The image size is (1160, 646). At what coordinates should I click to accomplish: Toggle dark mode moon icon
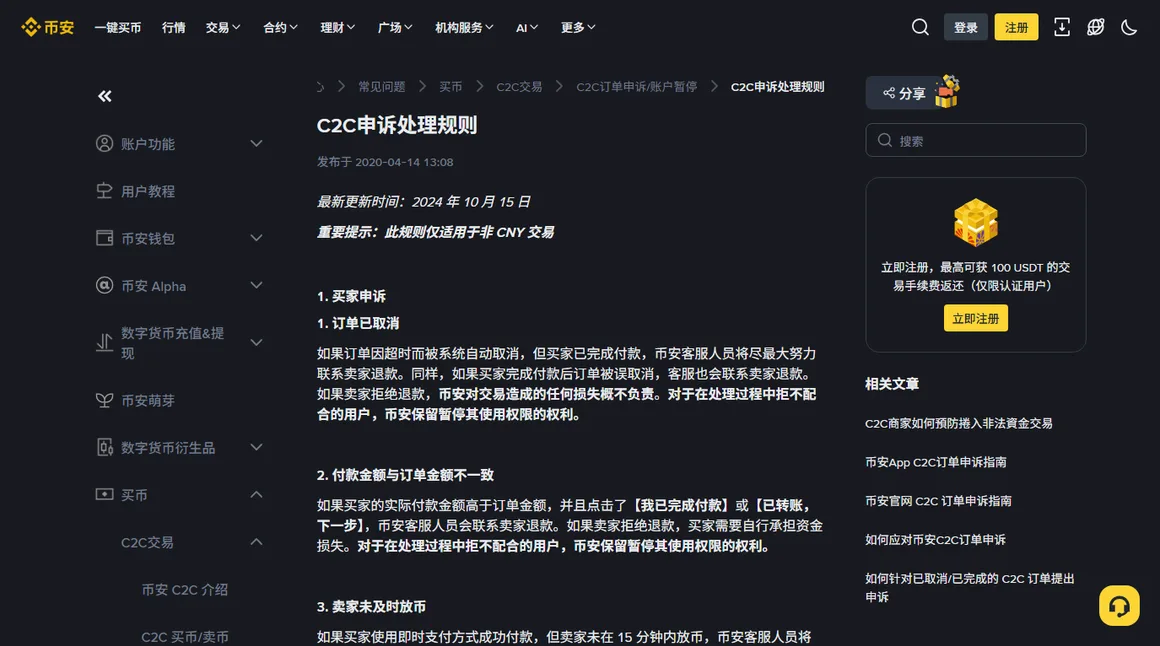(x=1129, y=27)
